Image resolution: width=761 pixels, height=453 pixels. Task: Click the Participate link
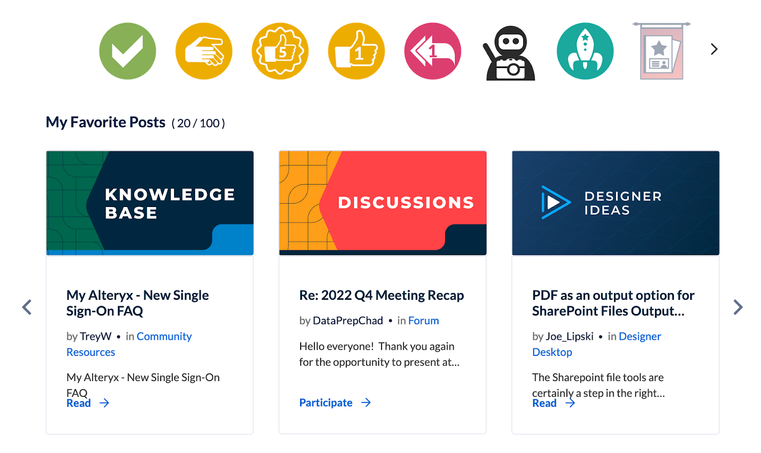(x=335, y=403)
